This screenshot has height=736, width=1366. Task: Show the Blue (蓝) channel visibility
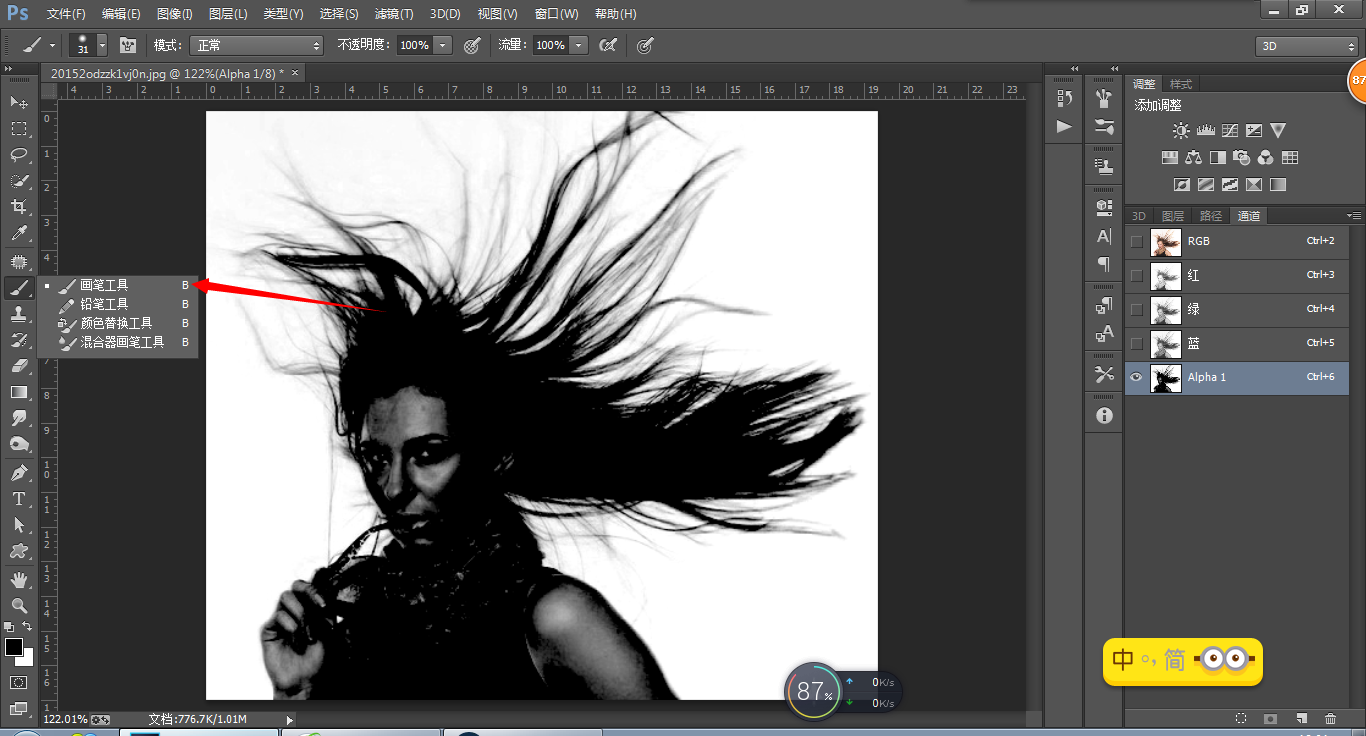(x=1136, y=343)
